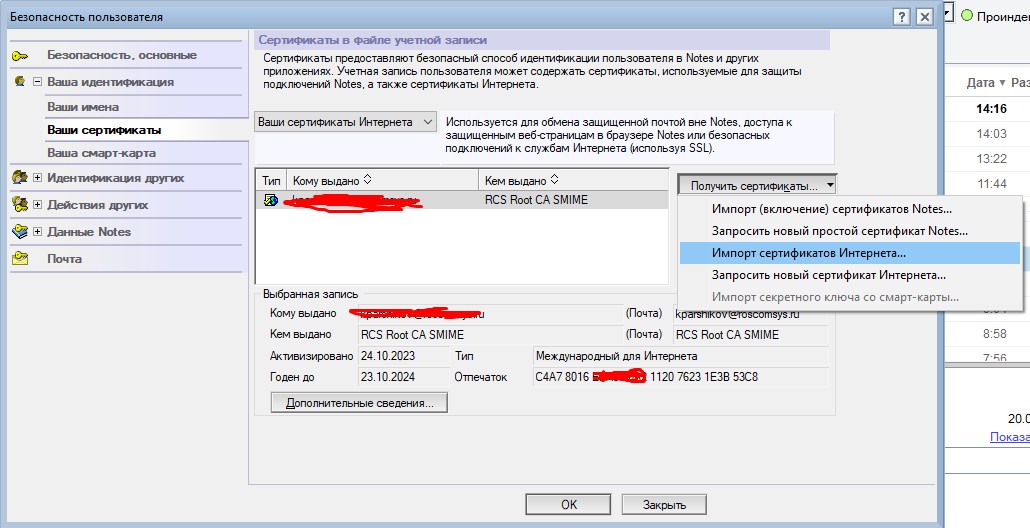Screen dimensions: 1030x528
Task: Click the green Проиндексирован status indicator
Action: (966, 15)
